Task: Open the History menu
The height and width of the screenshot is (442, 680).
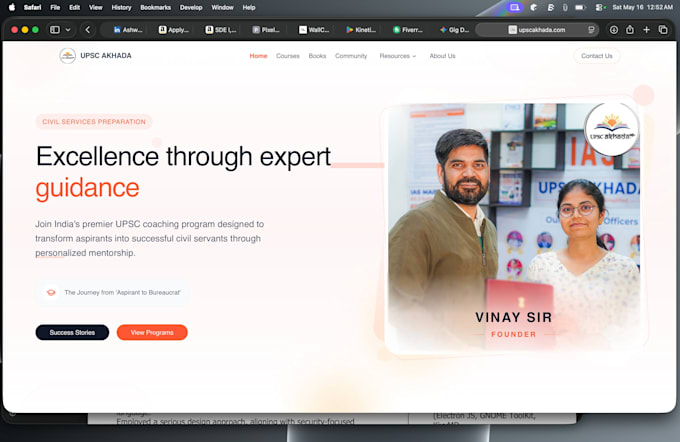Action: pos(121,7)
